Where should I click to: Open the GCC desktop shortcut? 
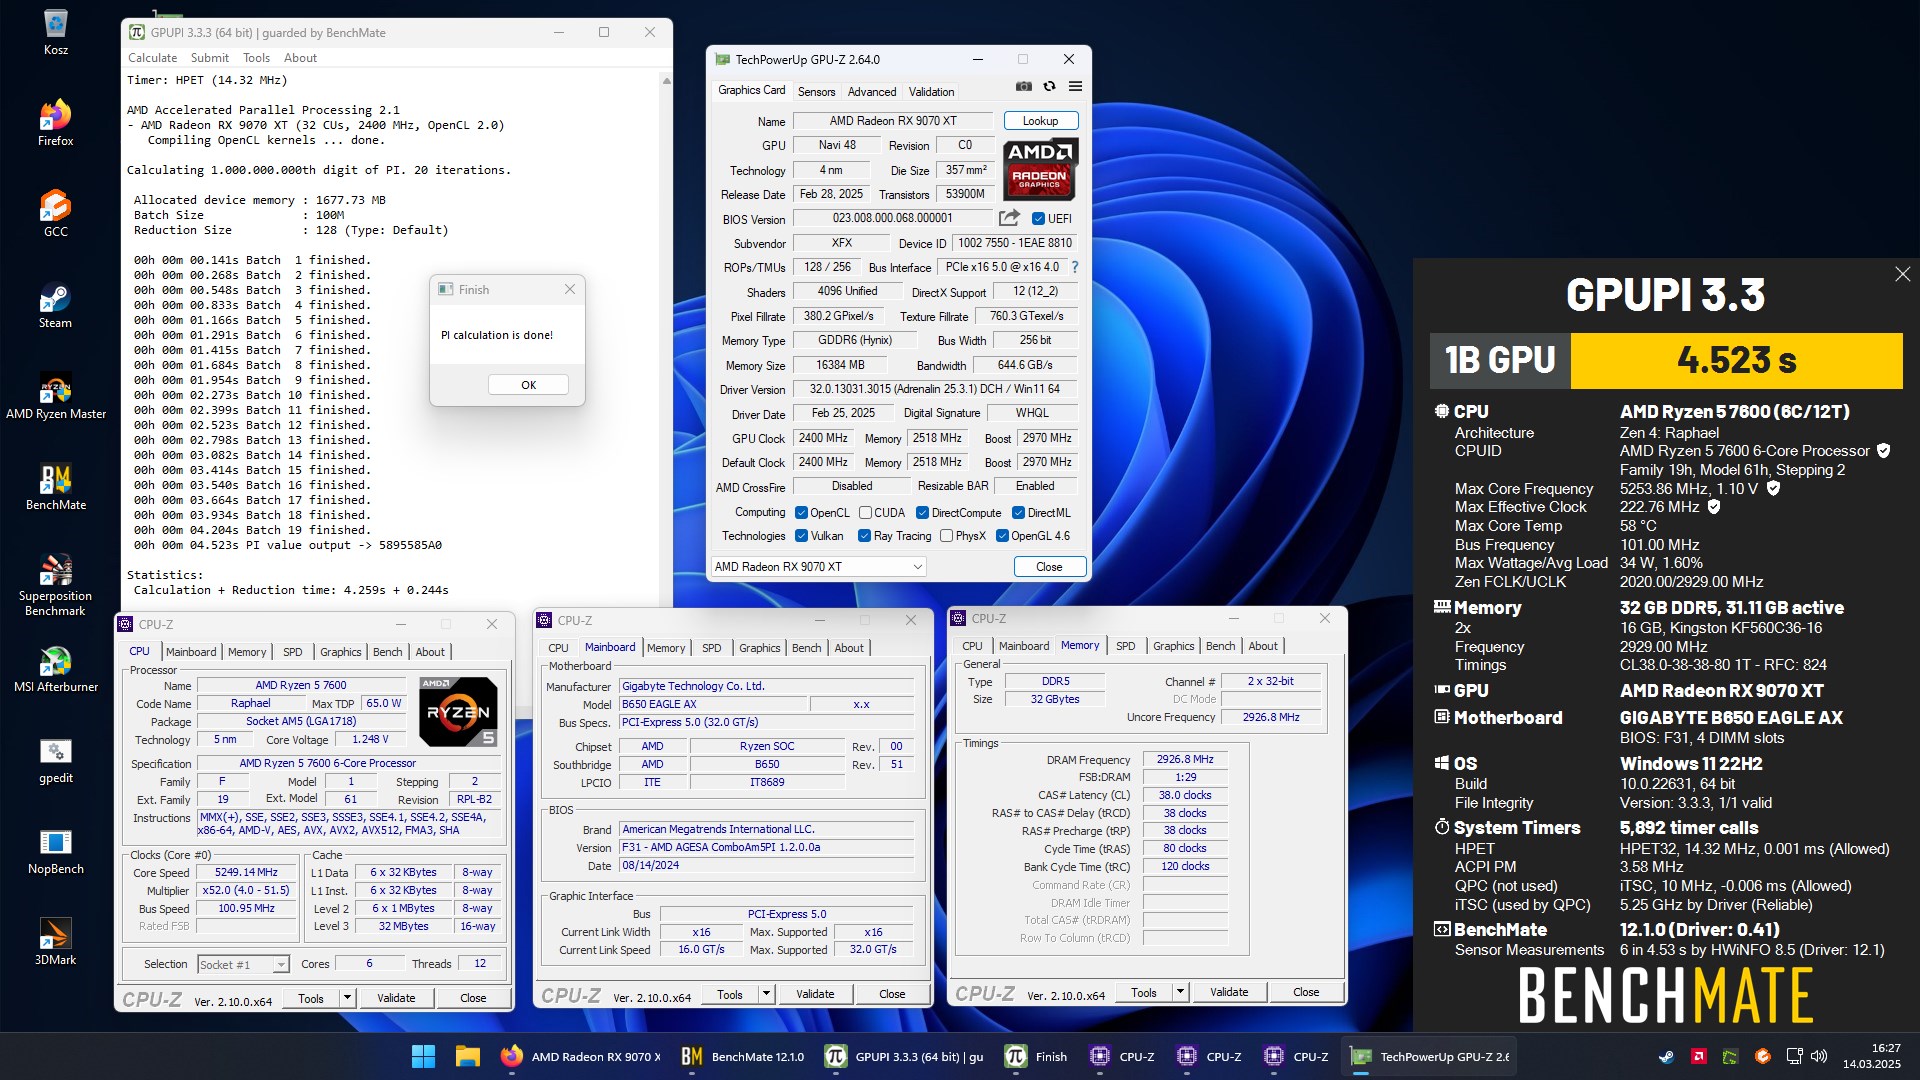55,214
